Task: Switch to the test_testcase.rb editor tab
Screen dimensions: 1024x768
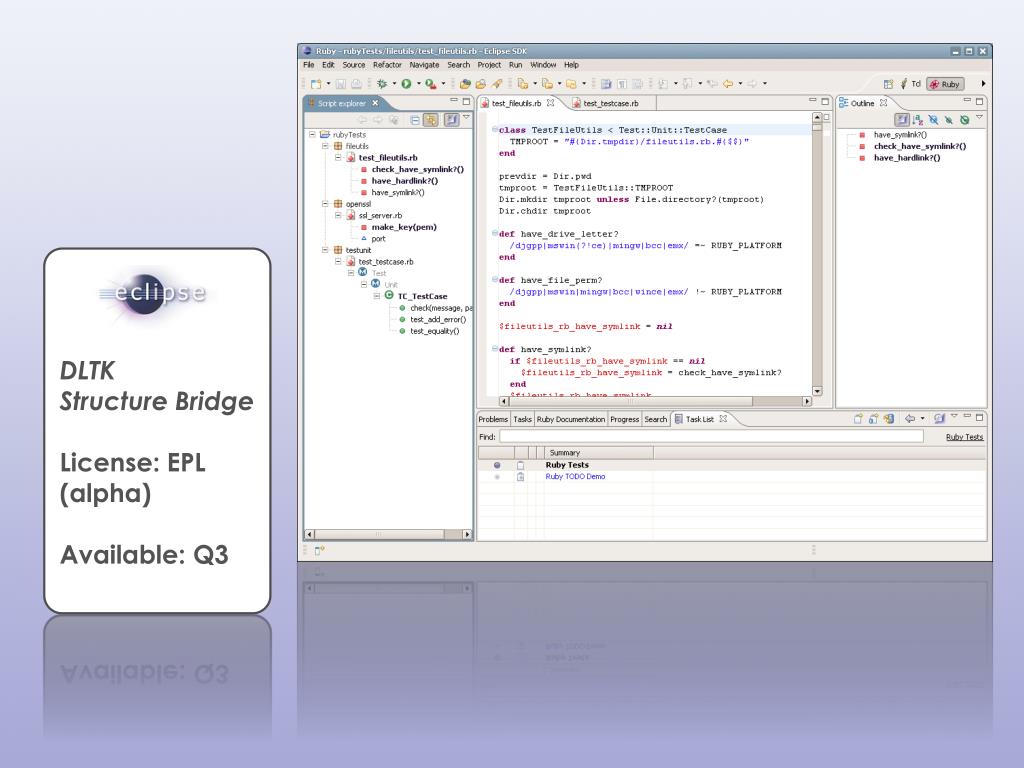Action: [611, 103]
